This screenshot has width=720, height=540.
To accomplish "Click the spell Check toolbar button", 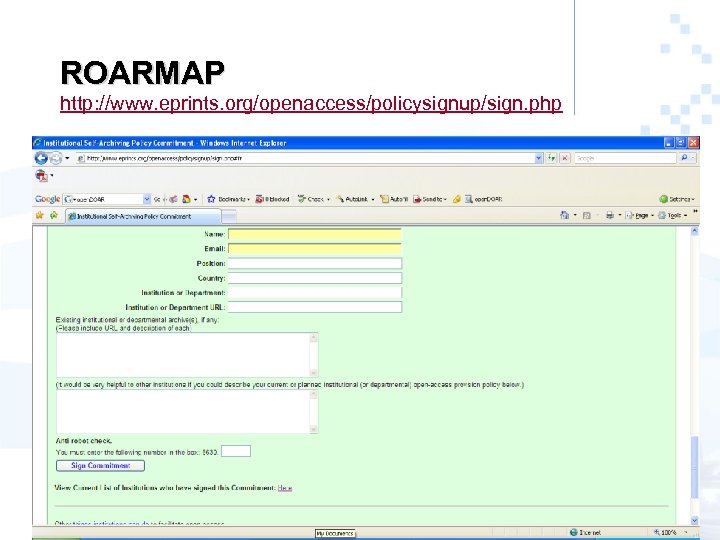I will click(x=314, y=199).
